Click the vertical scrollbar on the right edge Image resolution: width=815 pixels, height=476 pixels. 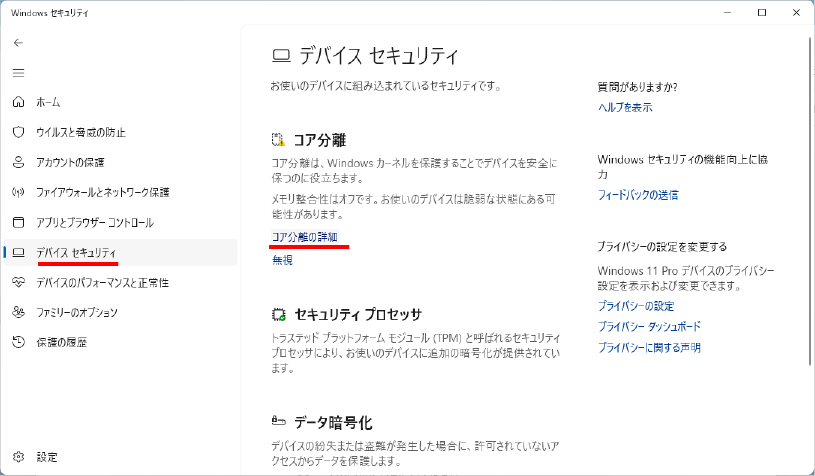point(811,196)
